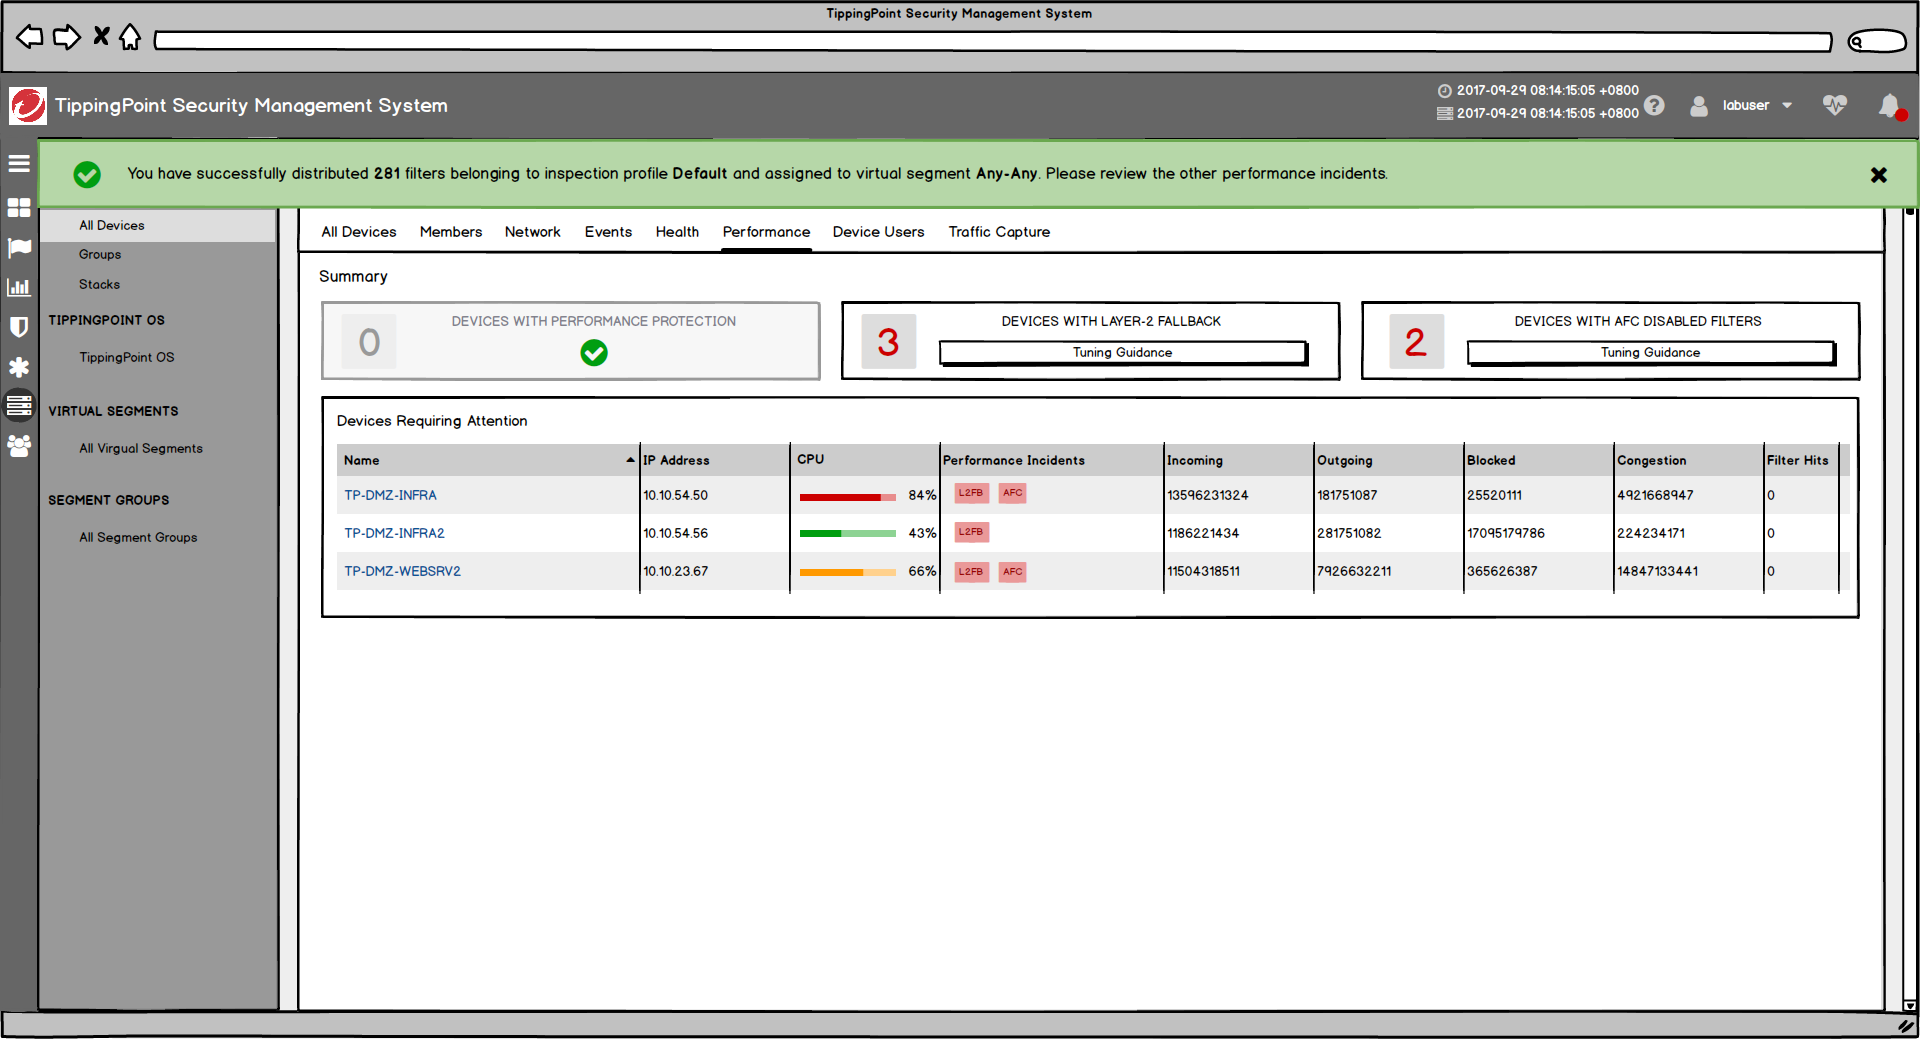1920x1039 pixels.
Task: Click the browser stop X icon
Action: coord(101,36)
